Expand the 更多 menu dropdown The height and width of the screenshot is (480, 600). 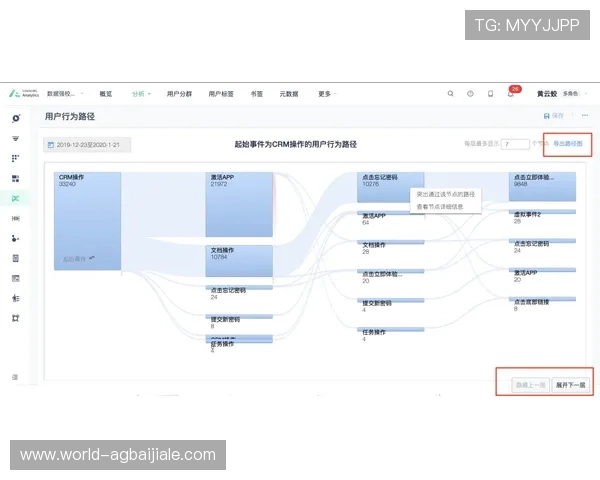click(327, 93)
